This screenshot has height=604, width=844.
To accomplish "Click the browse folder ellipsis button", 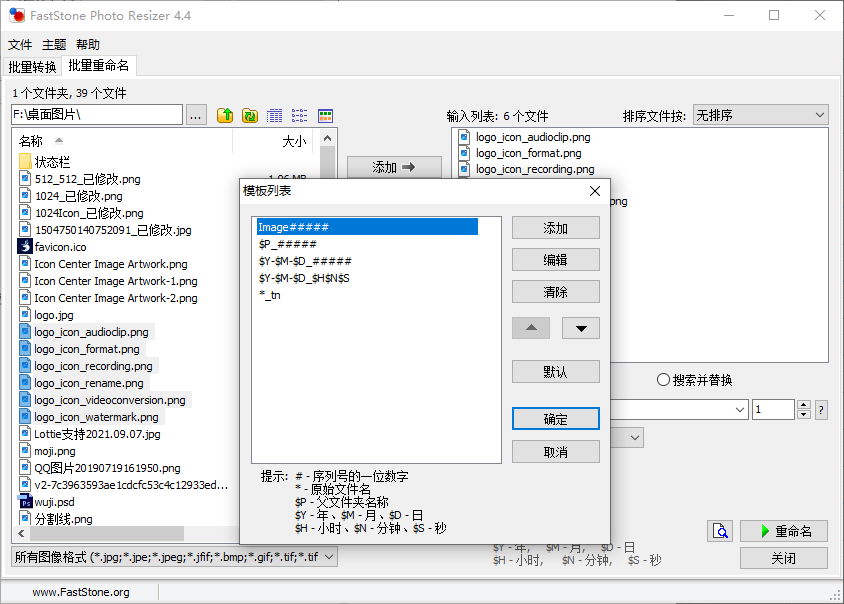I will pyautogui.click(x=196, y=116).
